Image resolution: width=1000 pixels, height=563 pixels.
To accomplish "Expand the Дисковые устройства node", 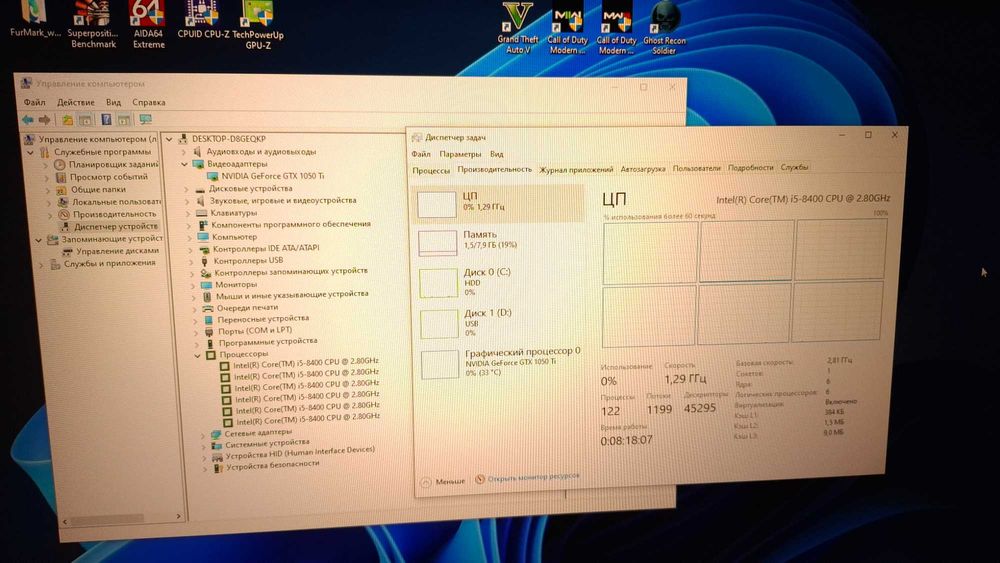I will (186, 189).
